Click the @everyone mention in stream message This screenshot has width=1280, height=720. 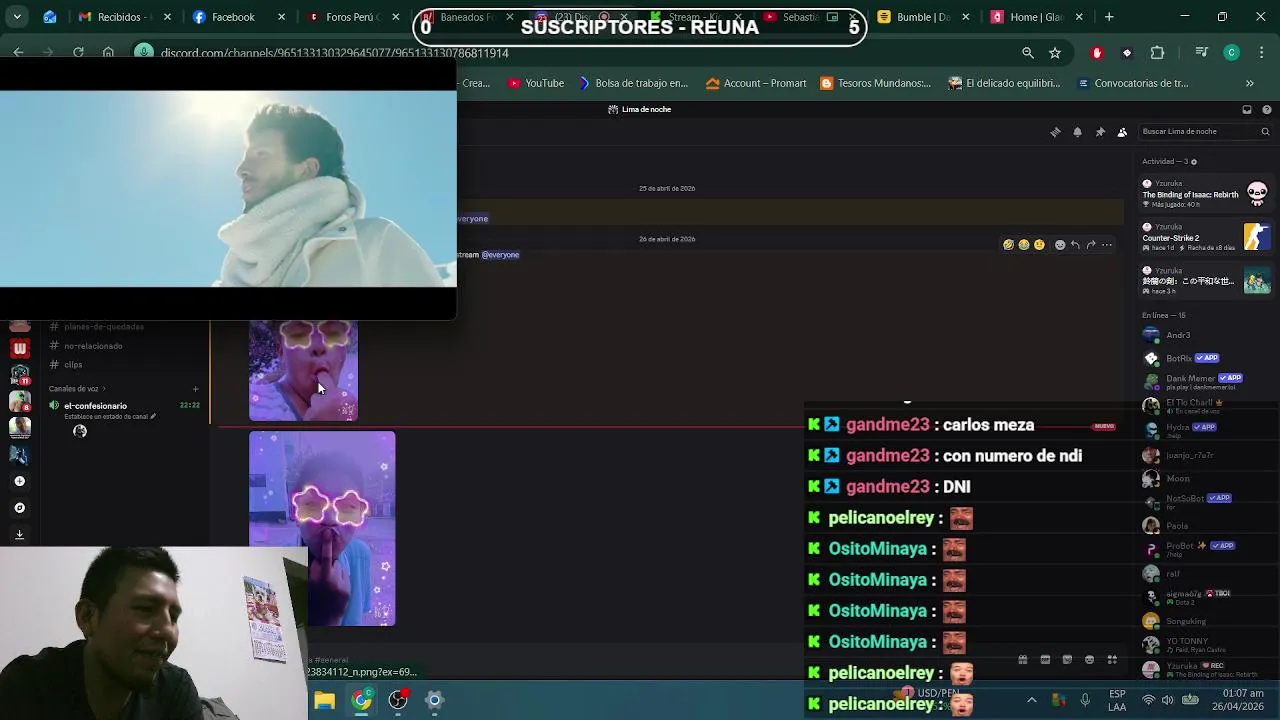coord(500,255)
